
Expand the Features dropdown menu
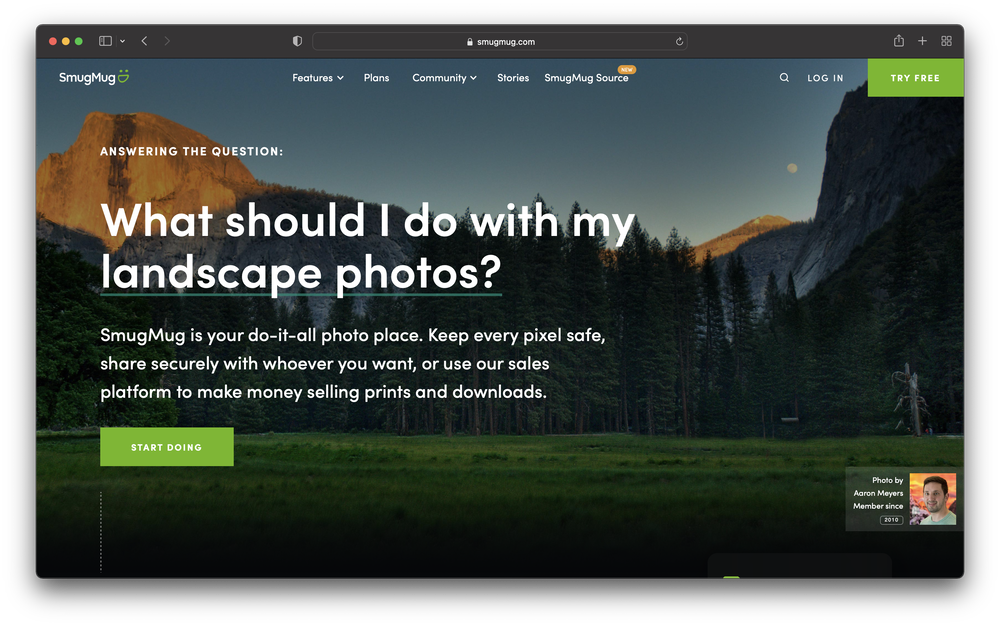(x=317, y=77)
